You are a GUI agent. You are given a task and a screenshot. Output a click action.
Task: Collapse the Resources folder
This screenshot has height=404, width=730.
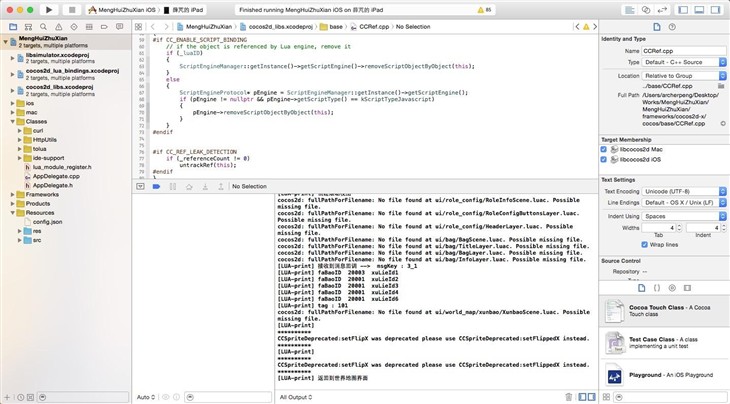pos(13,213)
